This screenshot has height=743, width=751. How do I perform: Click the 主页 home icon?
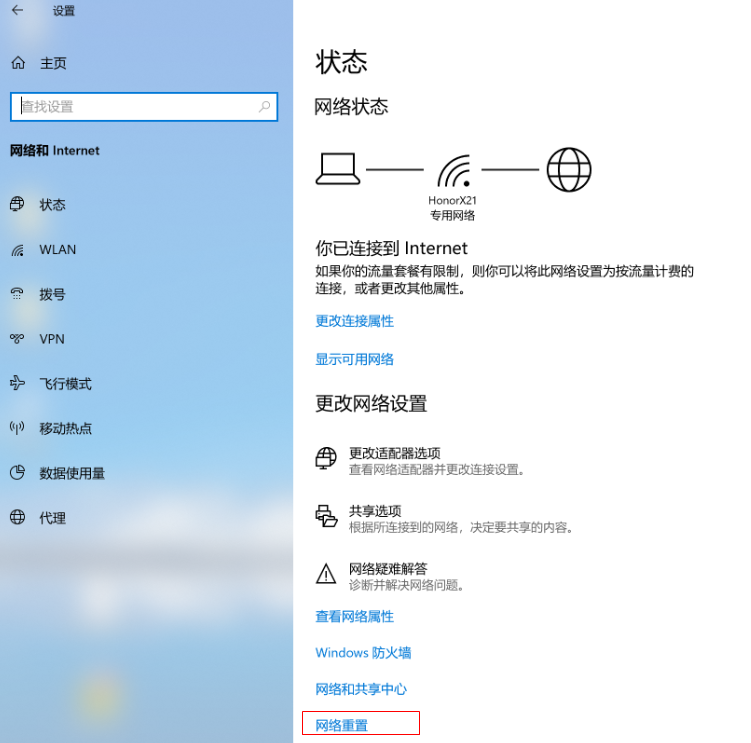click(x=17, y=63)
